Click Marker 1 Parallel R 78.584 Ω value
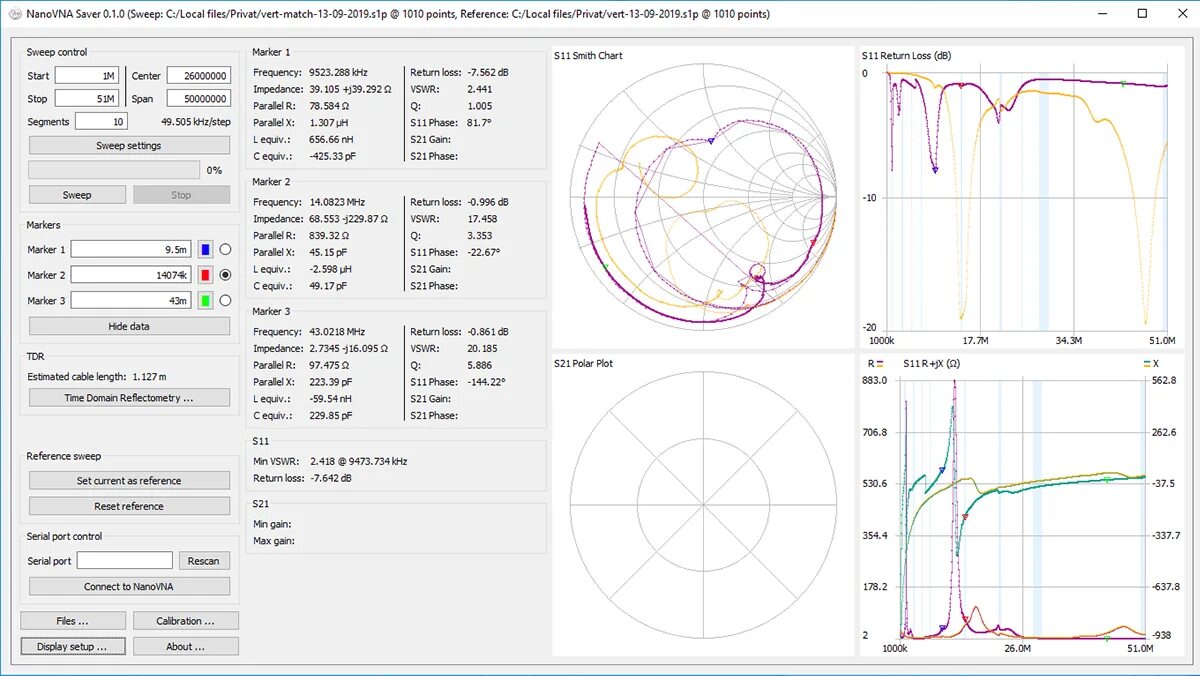Viewport: 1200px width, 676px height. (x=329, y=106)
